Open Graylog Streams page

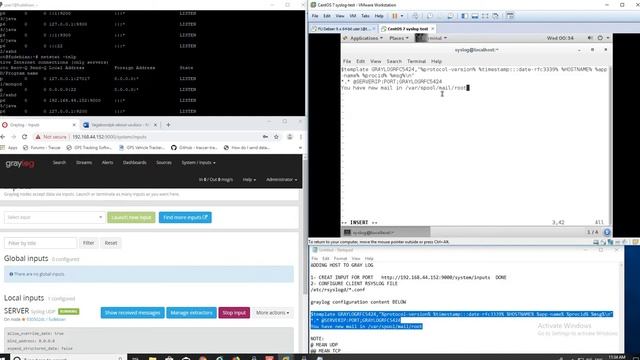coord(84,162)
